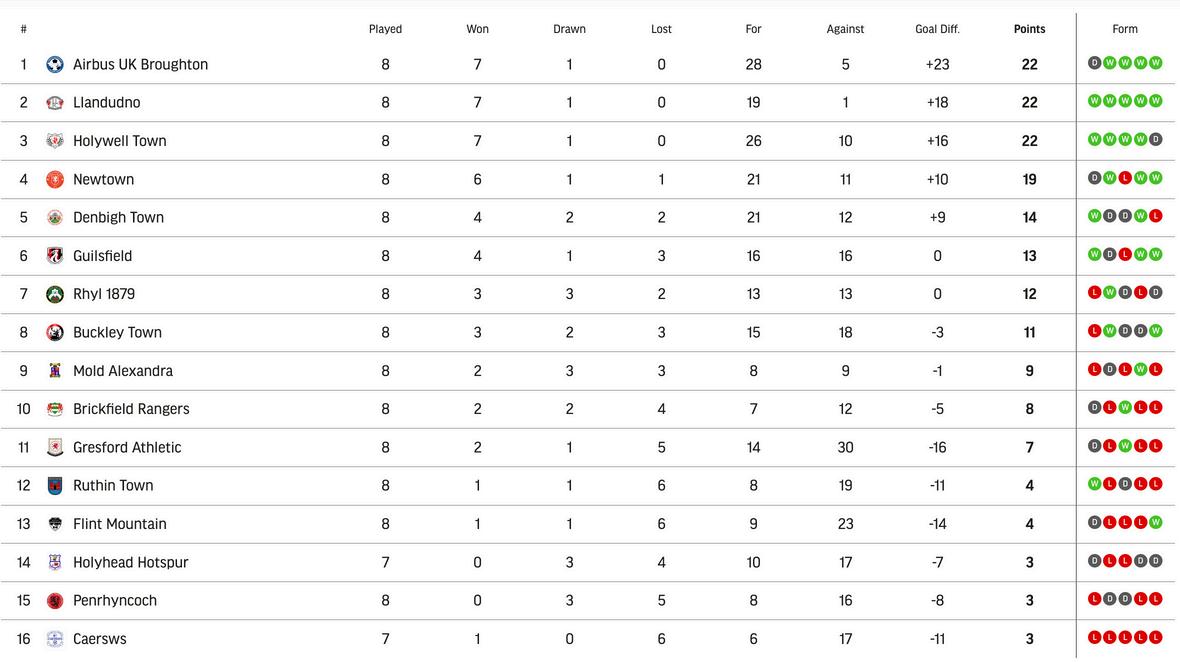Click the Airbus UK Broughton club crest
This screenshot has width=1180, height=662.
pos(55,65)
